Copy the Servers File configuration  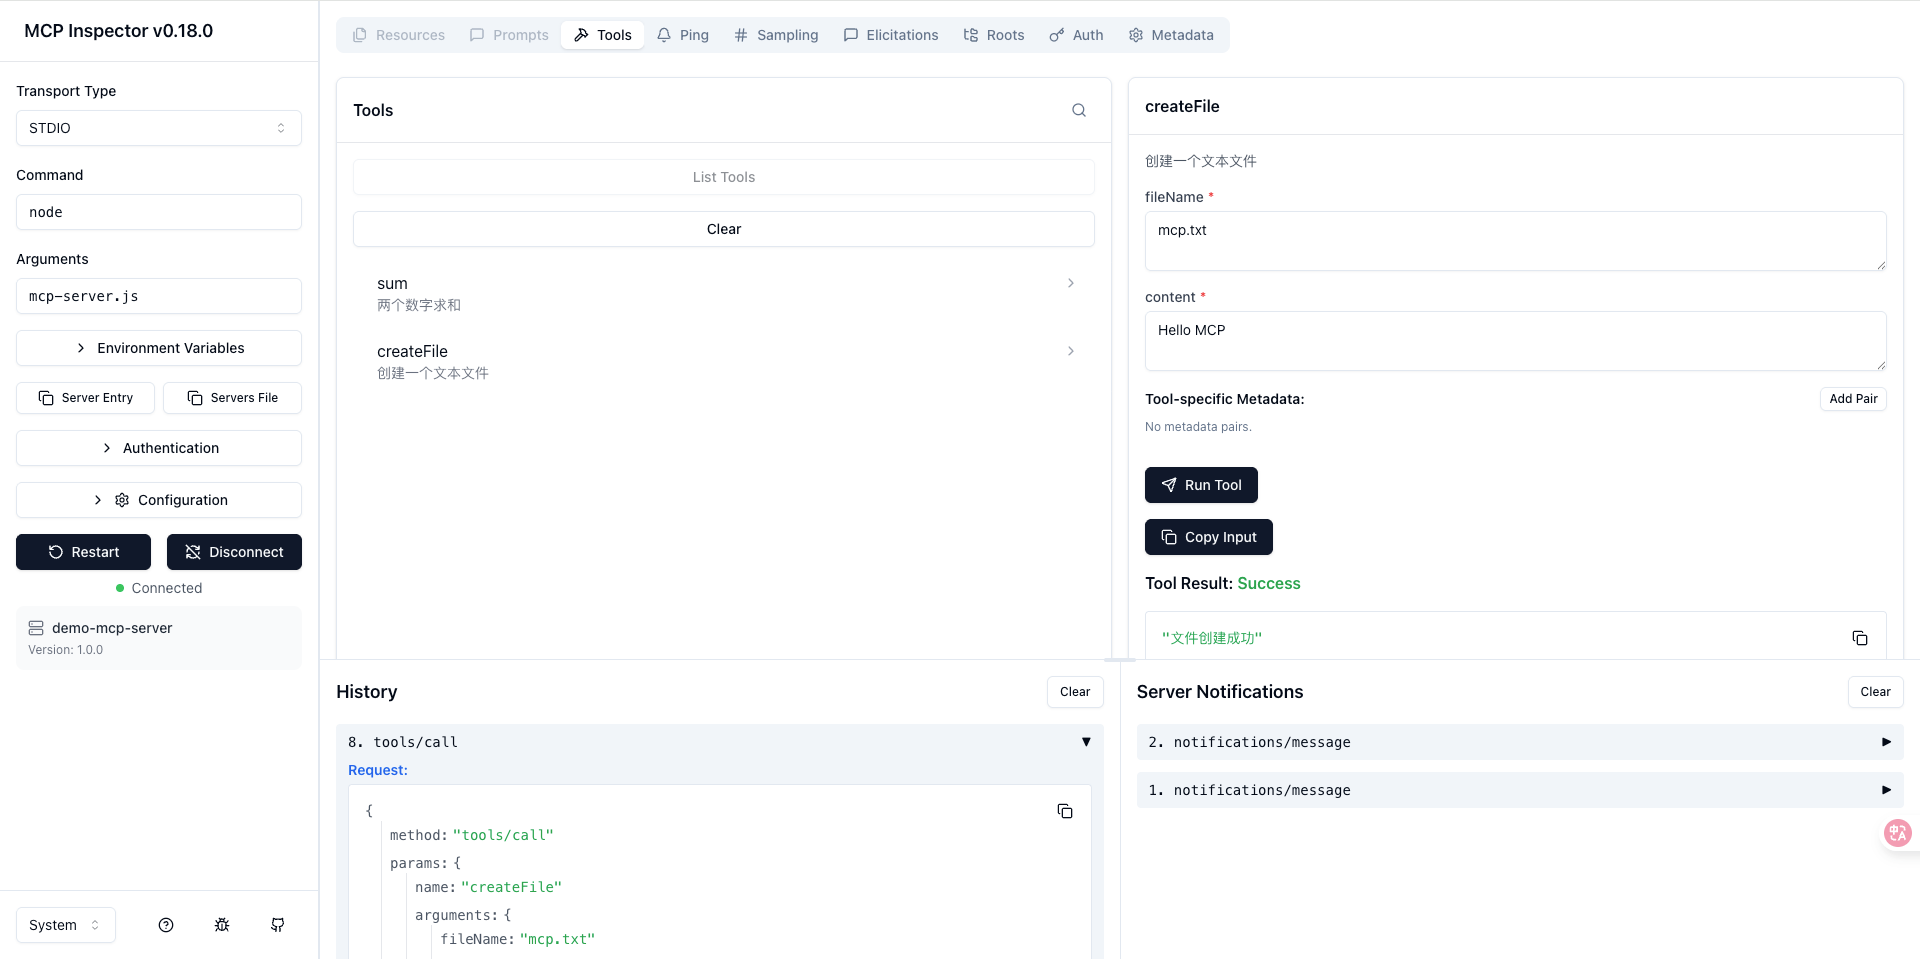tap(232, 398)
